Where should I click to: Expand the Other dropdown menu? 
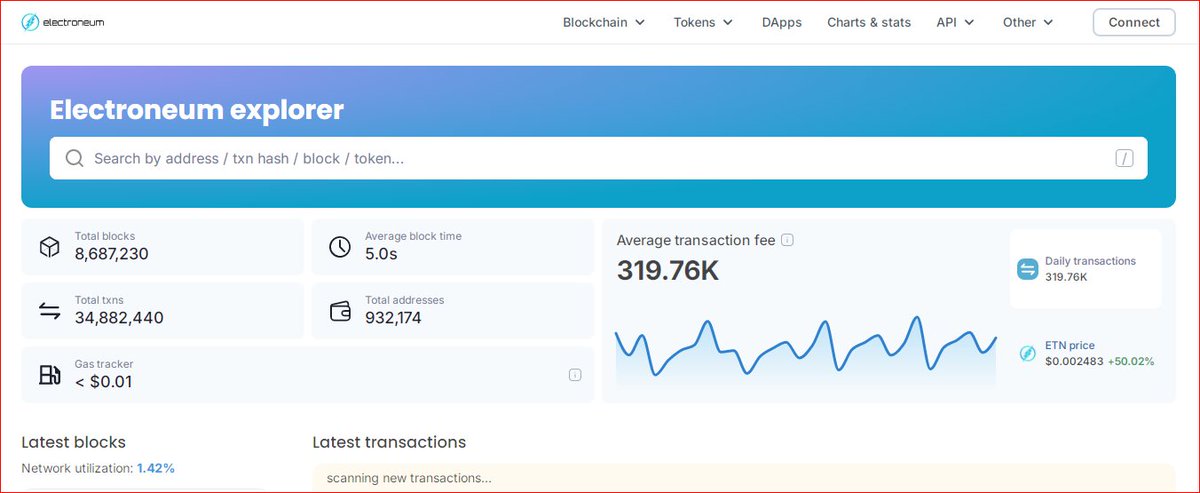(x=1028, y=22)
